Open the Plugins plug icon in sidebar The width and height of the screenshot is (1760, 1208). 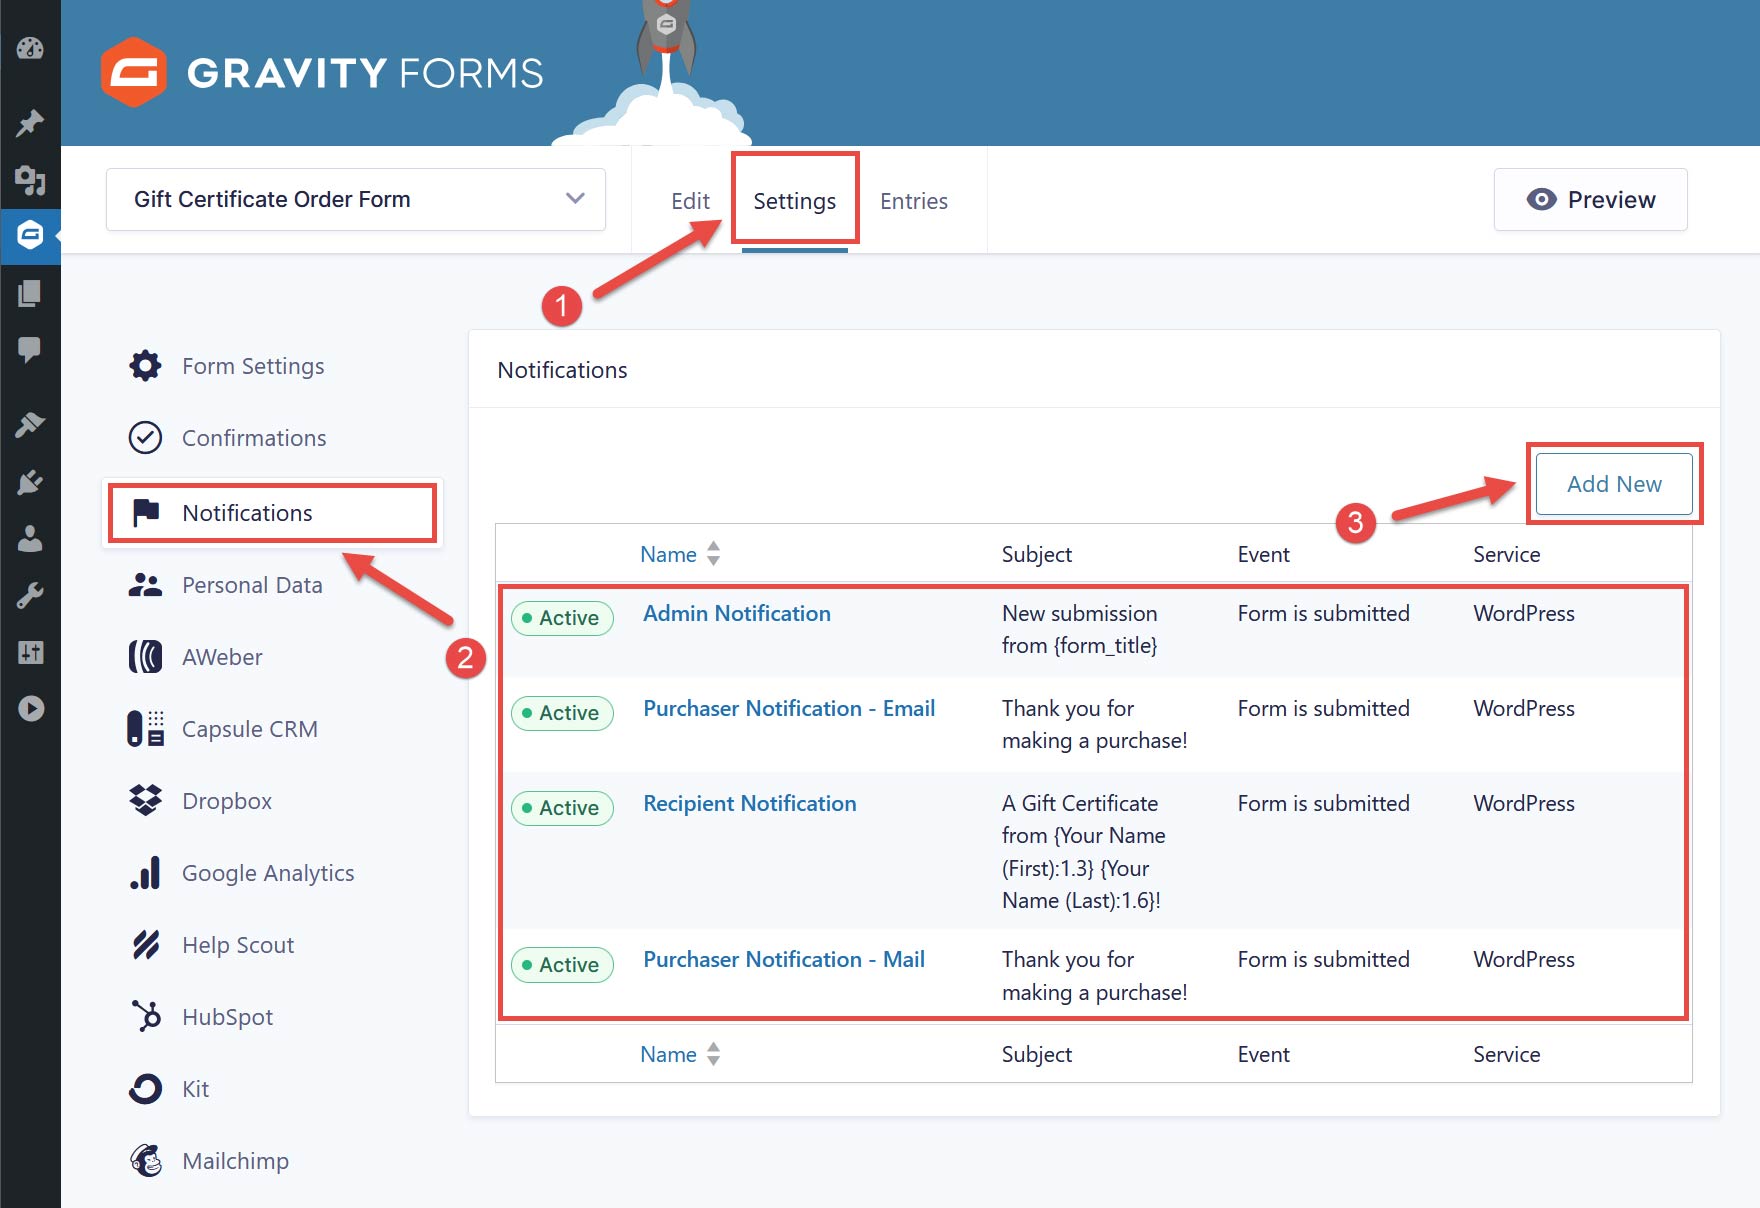coord(30,482)
